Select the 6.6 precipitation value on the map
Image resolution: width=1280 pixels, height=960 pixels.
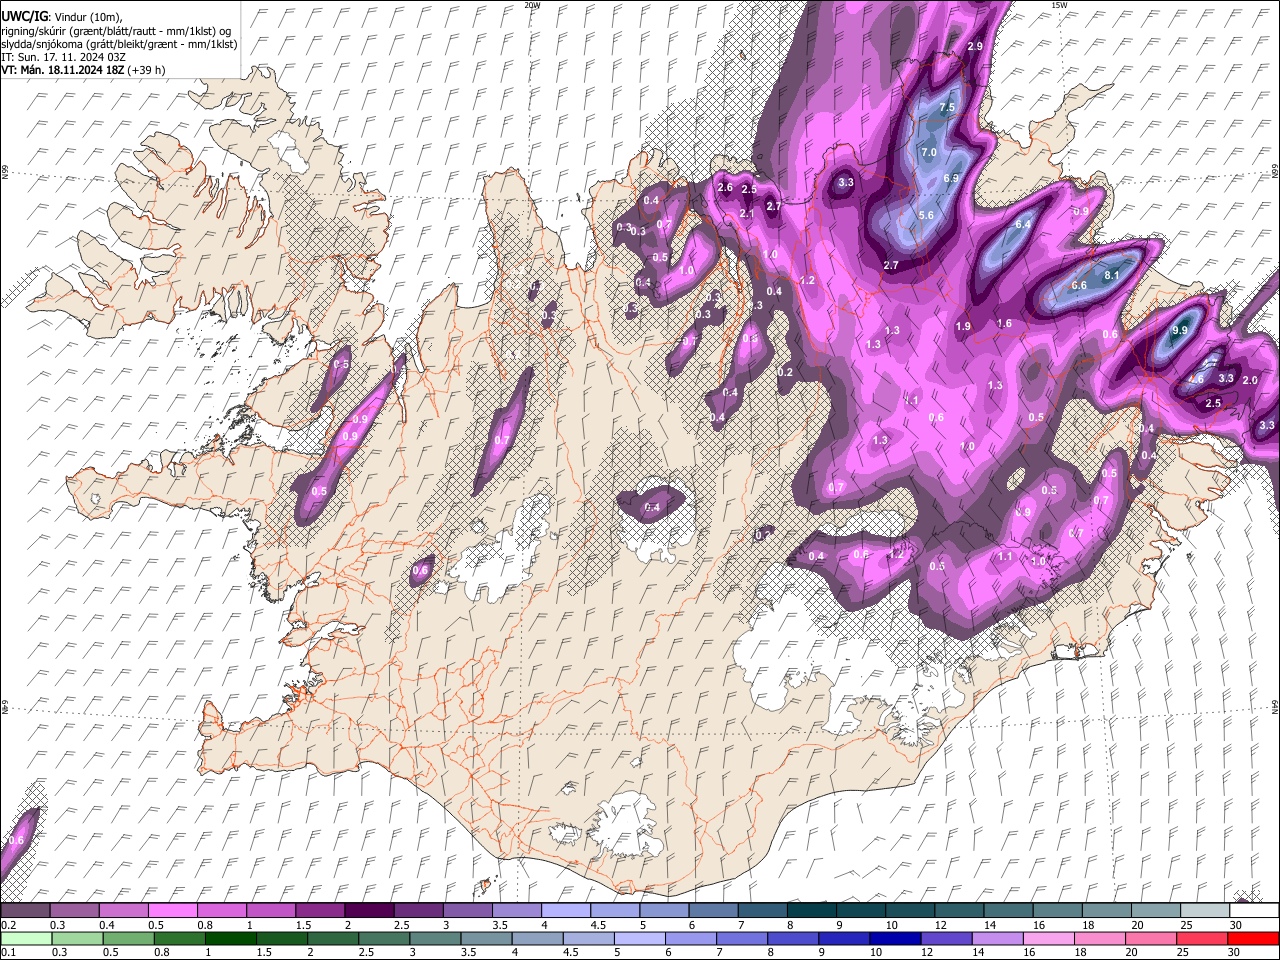(1079, 285)
